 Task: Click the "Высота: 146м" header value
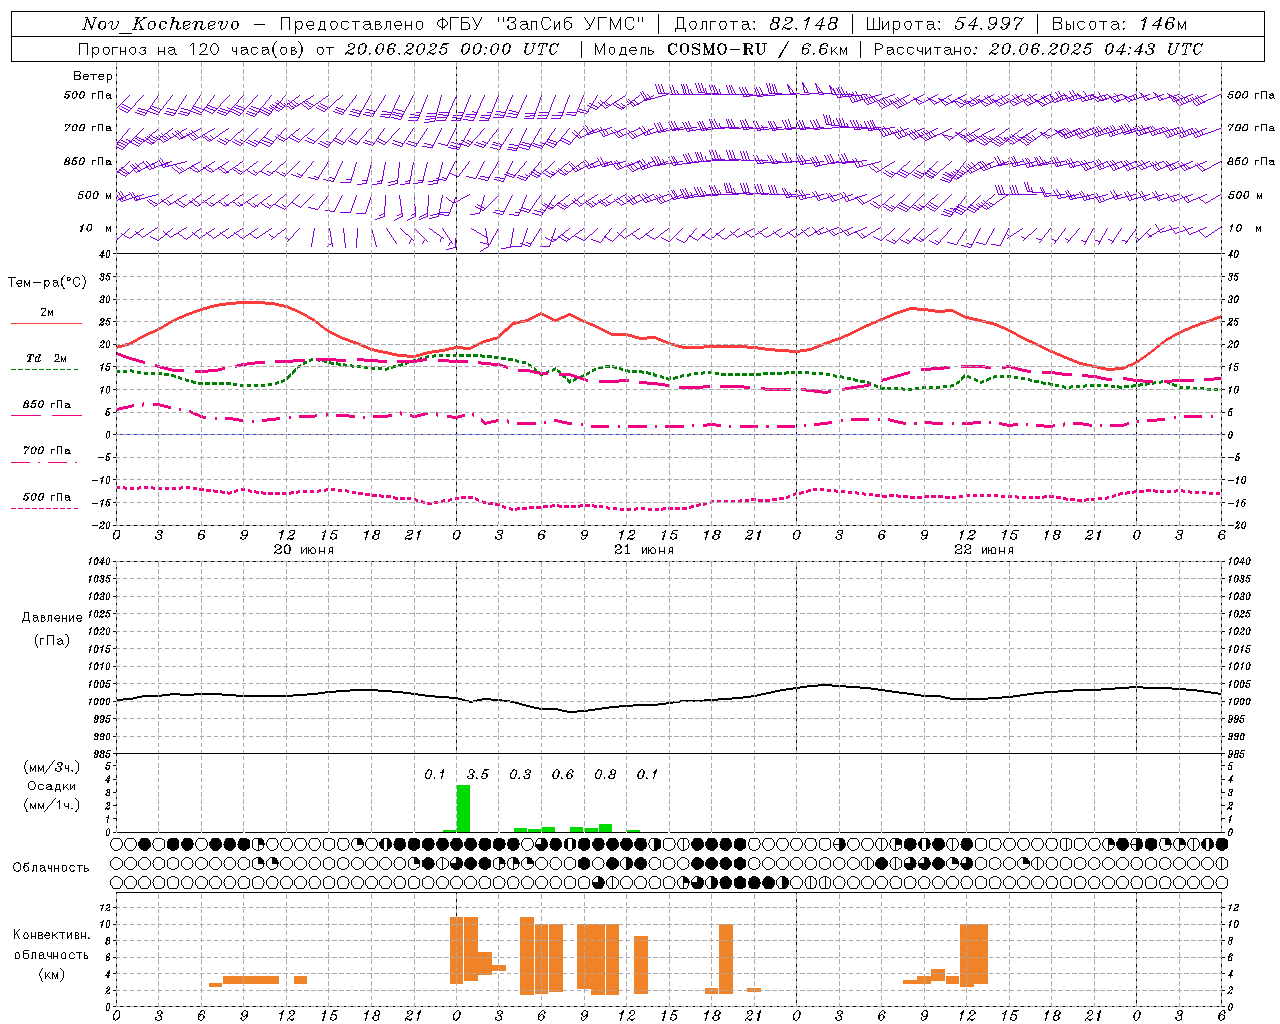1120,24
